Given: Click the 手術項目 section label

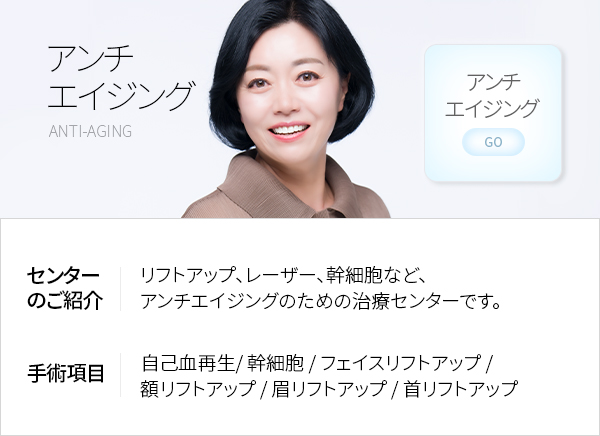Looking at the screenshot, I should click(65, 374).
